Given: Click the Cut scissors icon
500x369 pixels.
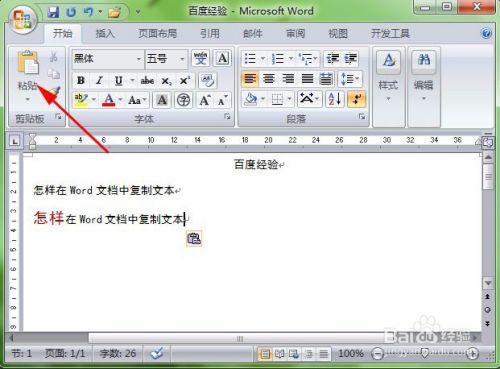Looking at the screenshot, I should pyautogui.click(x=54, y=57).
